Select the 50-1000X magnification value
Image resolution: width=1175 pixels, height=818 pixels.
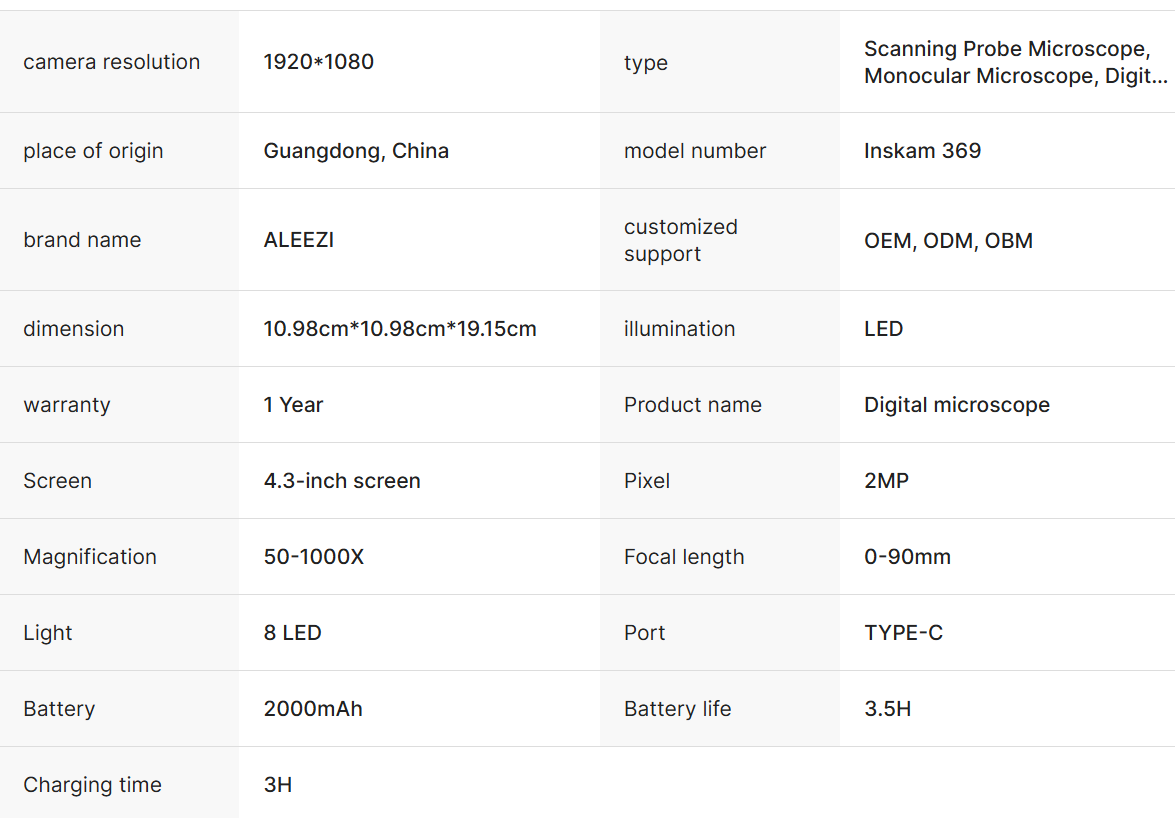tap(314, 557)
